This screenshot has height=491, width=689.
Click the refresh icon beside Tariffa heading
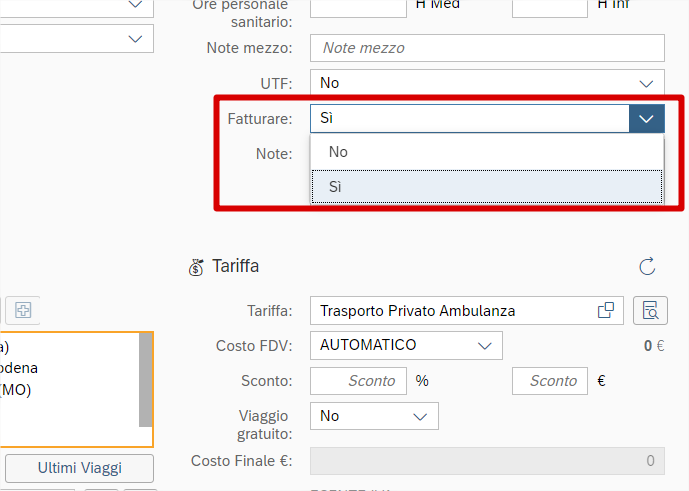[x=647, y=266]
